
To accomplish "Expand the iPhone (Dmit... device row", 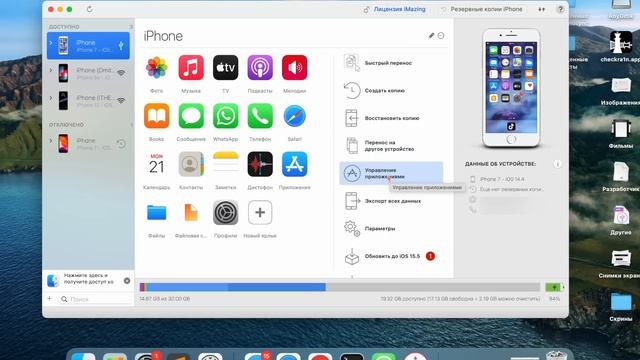I will tap(51, 70).
